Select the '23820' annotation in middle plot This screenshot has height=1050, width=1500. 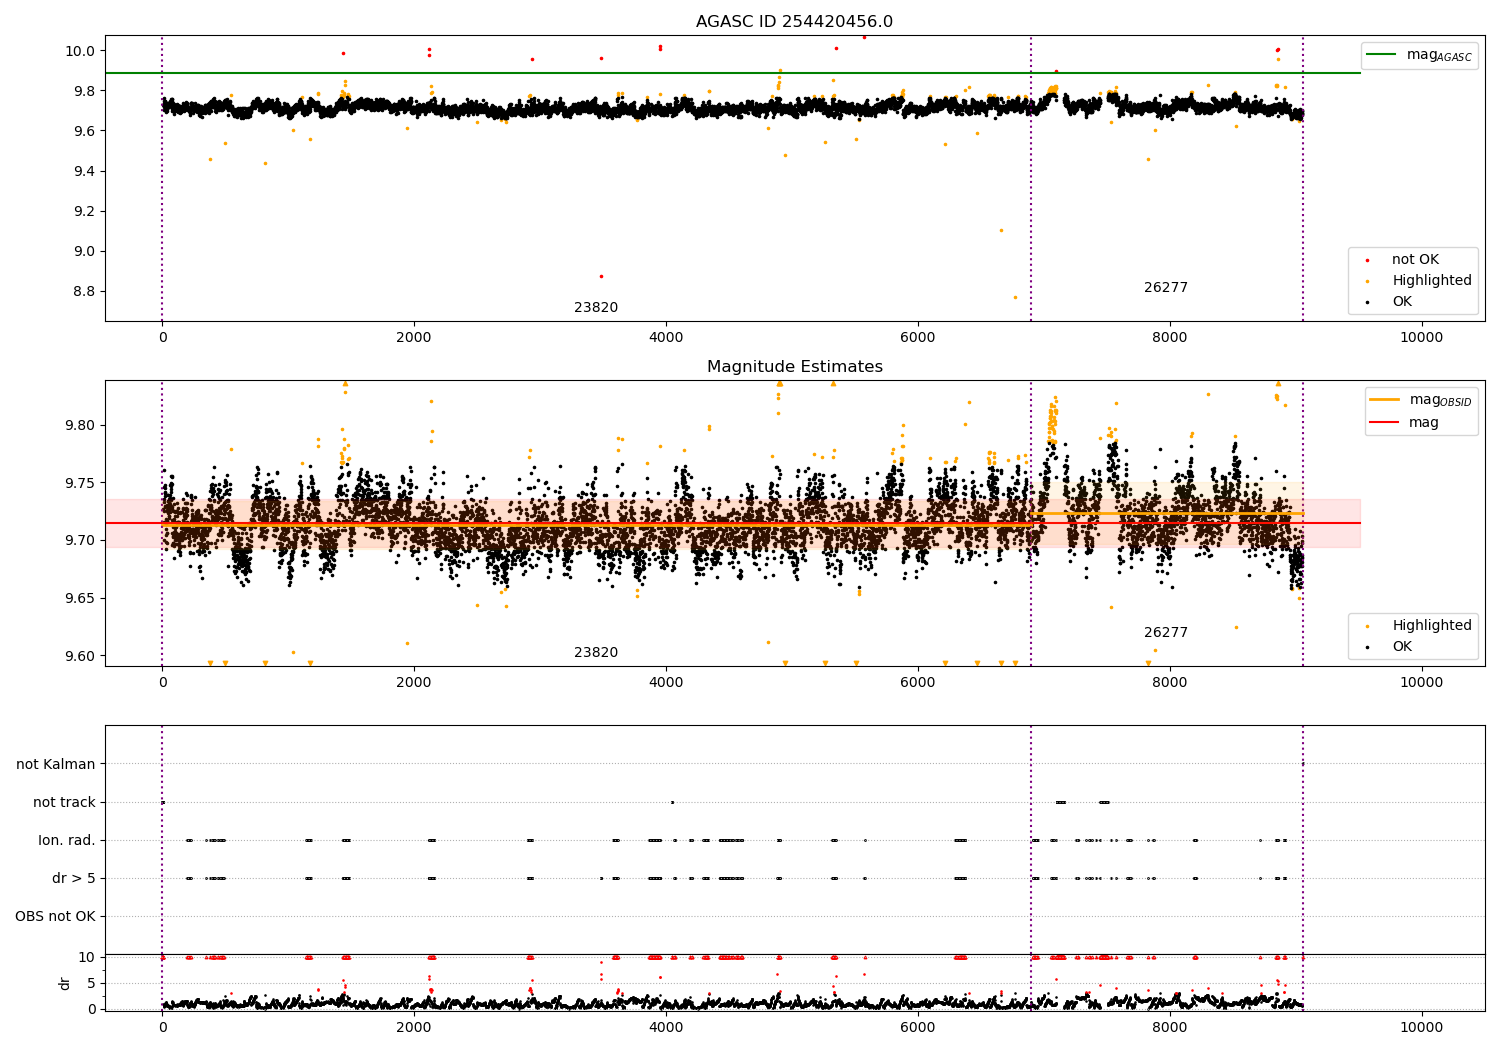tap(596, 653)
